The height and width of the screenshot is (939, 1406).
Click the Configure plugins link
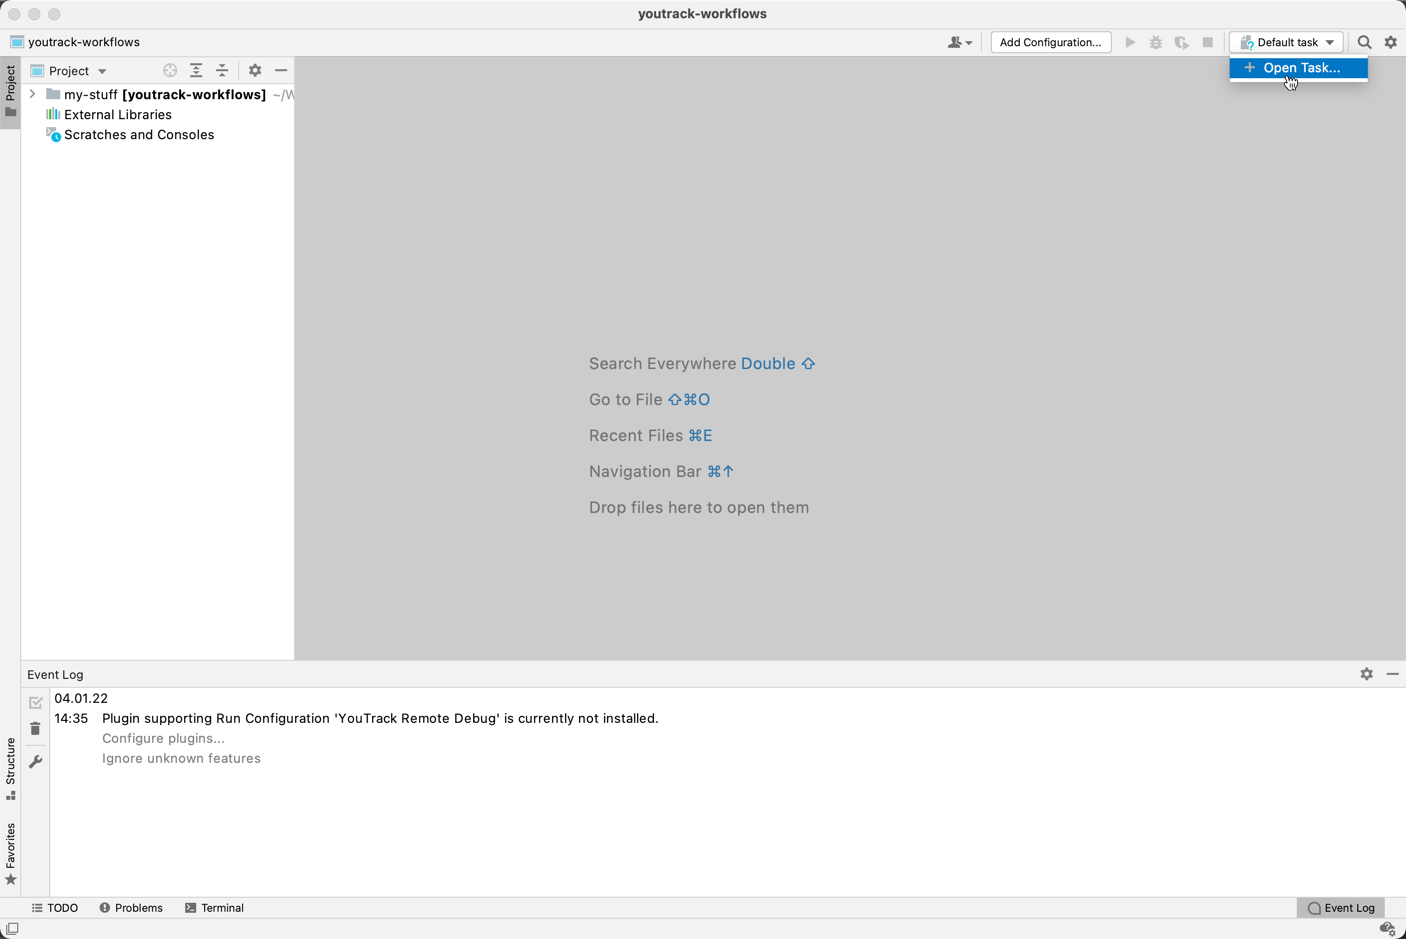point(163,738)
